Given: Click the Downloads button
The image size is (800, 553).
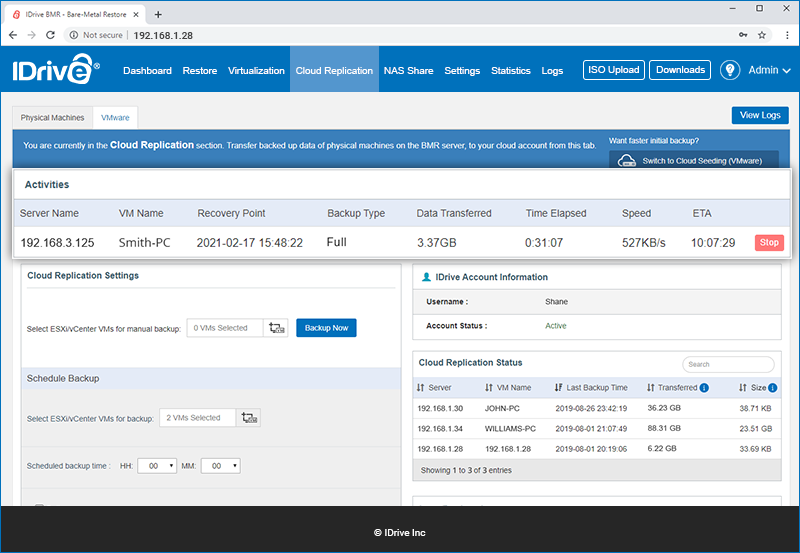Looking at the screenshot, I should pyautogui.click(x=680, y=70).
